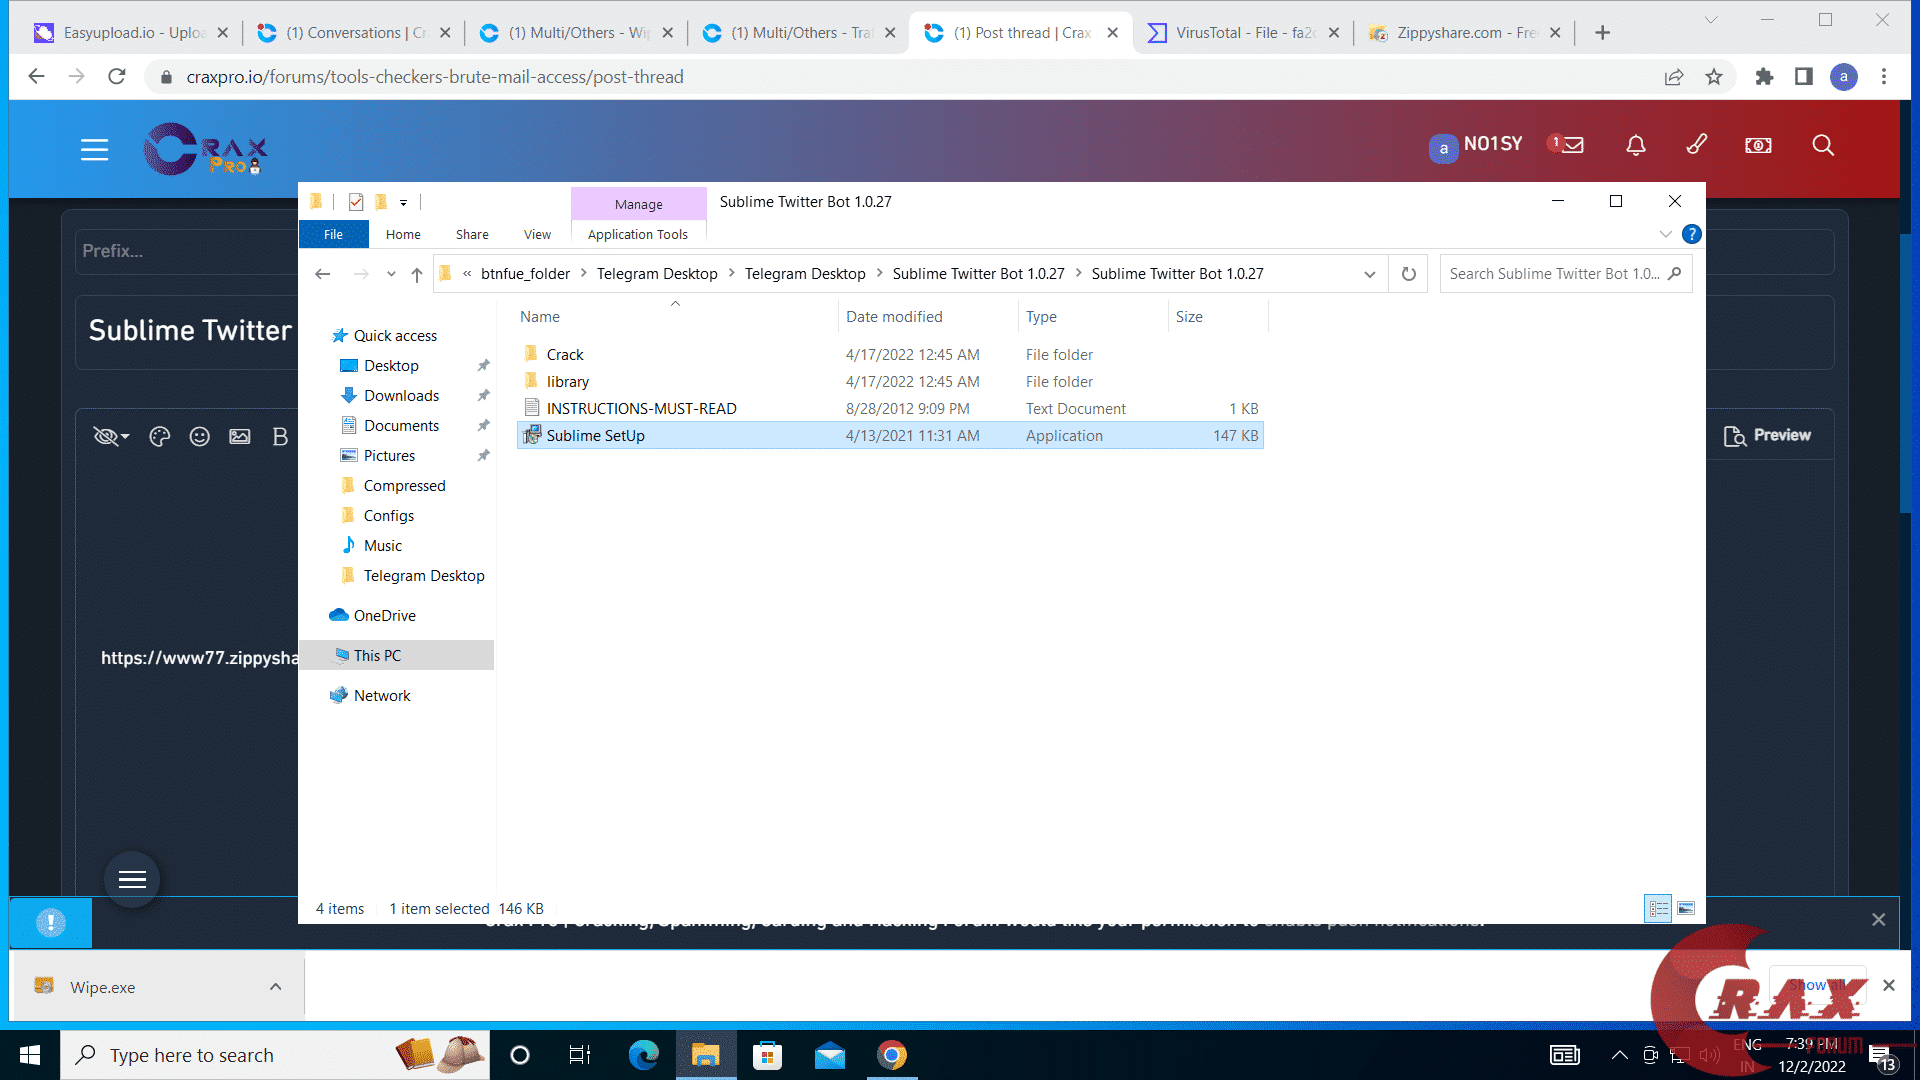This screenshot has height=1080, width=1920.
Task: Bookmark this page with star icon
Action: 1714,77
